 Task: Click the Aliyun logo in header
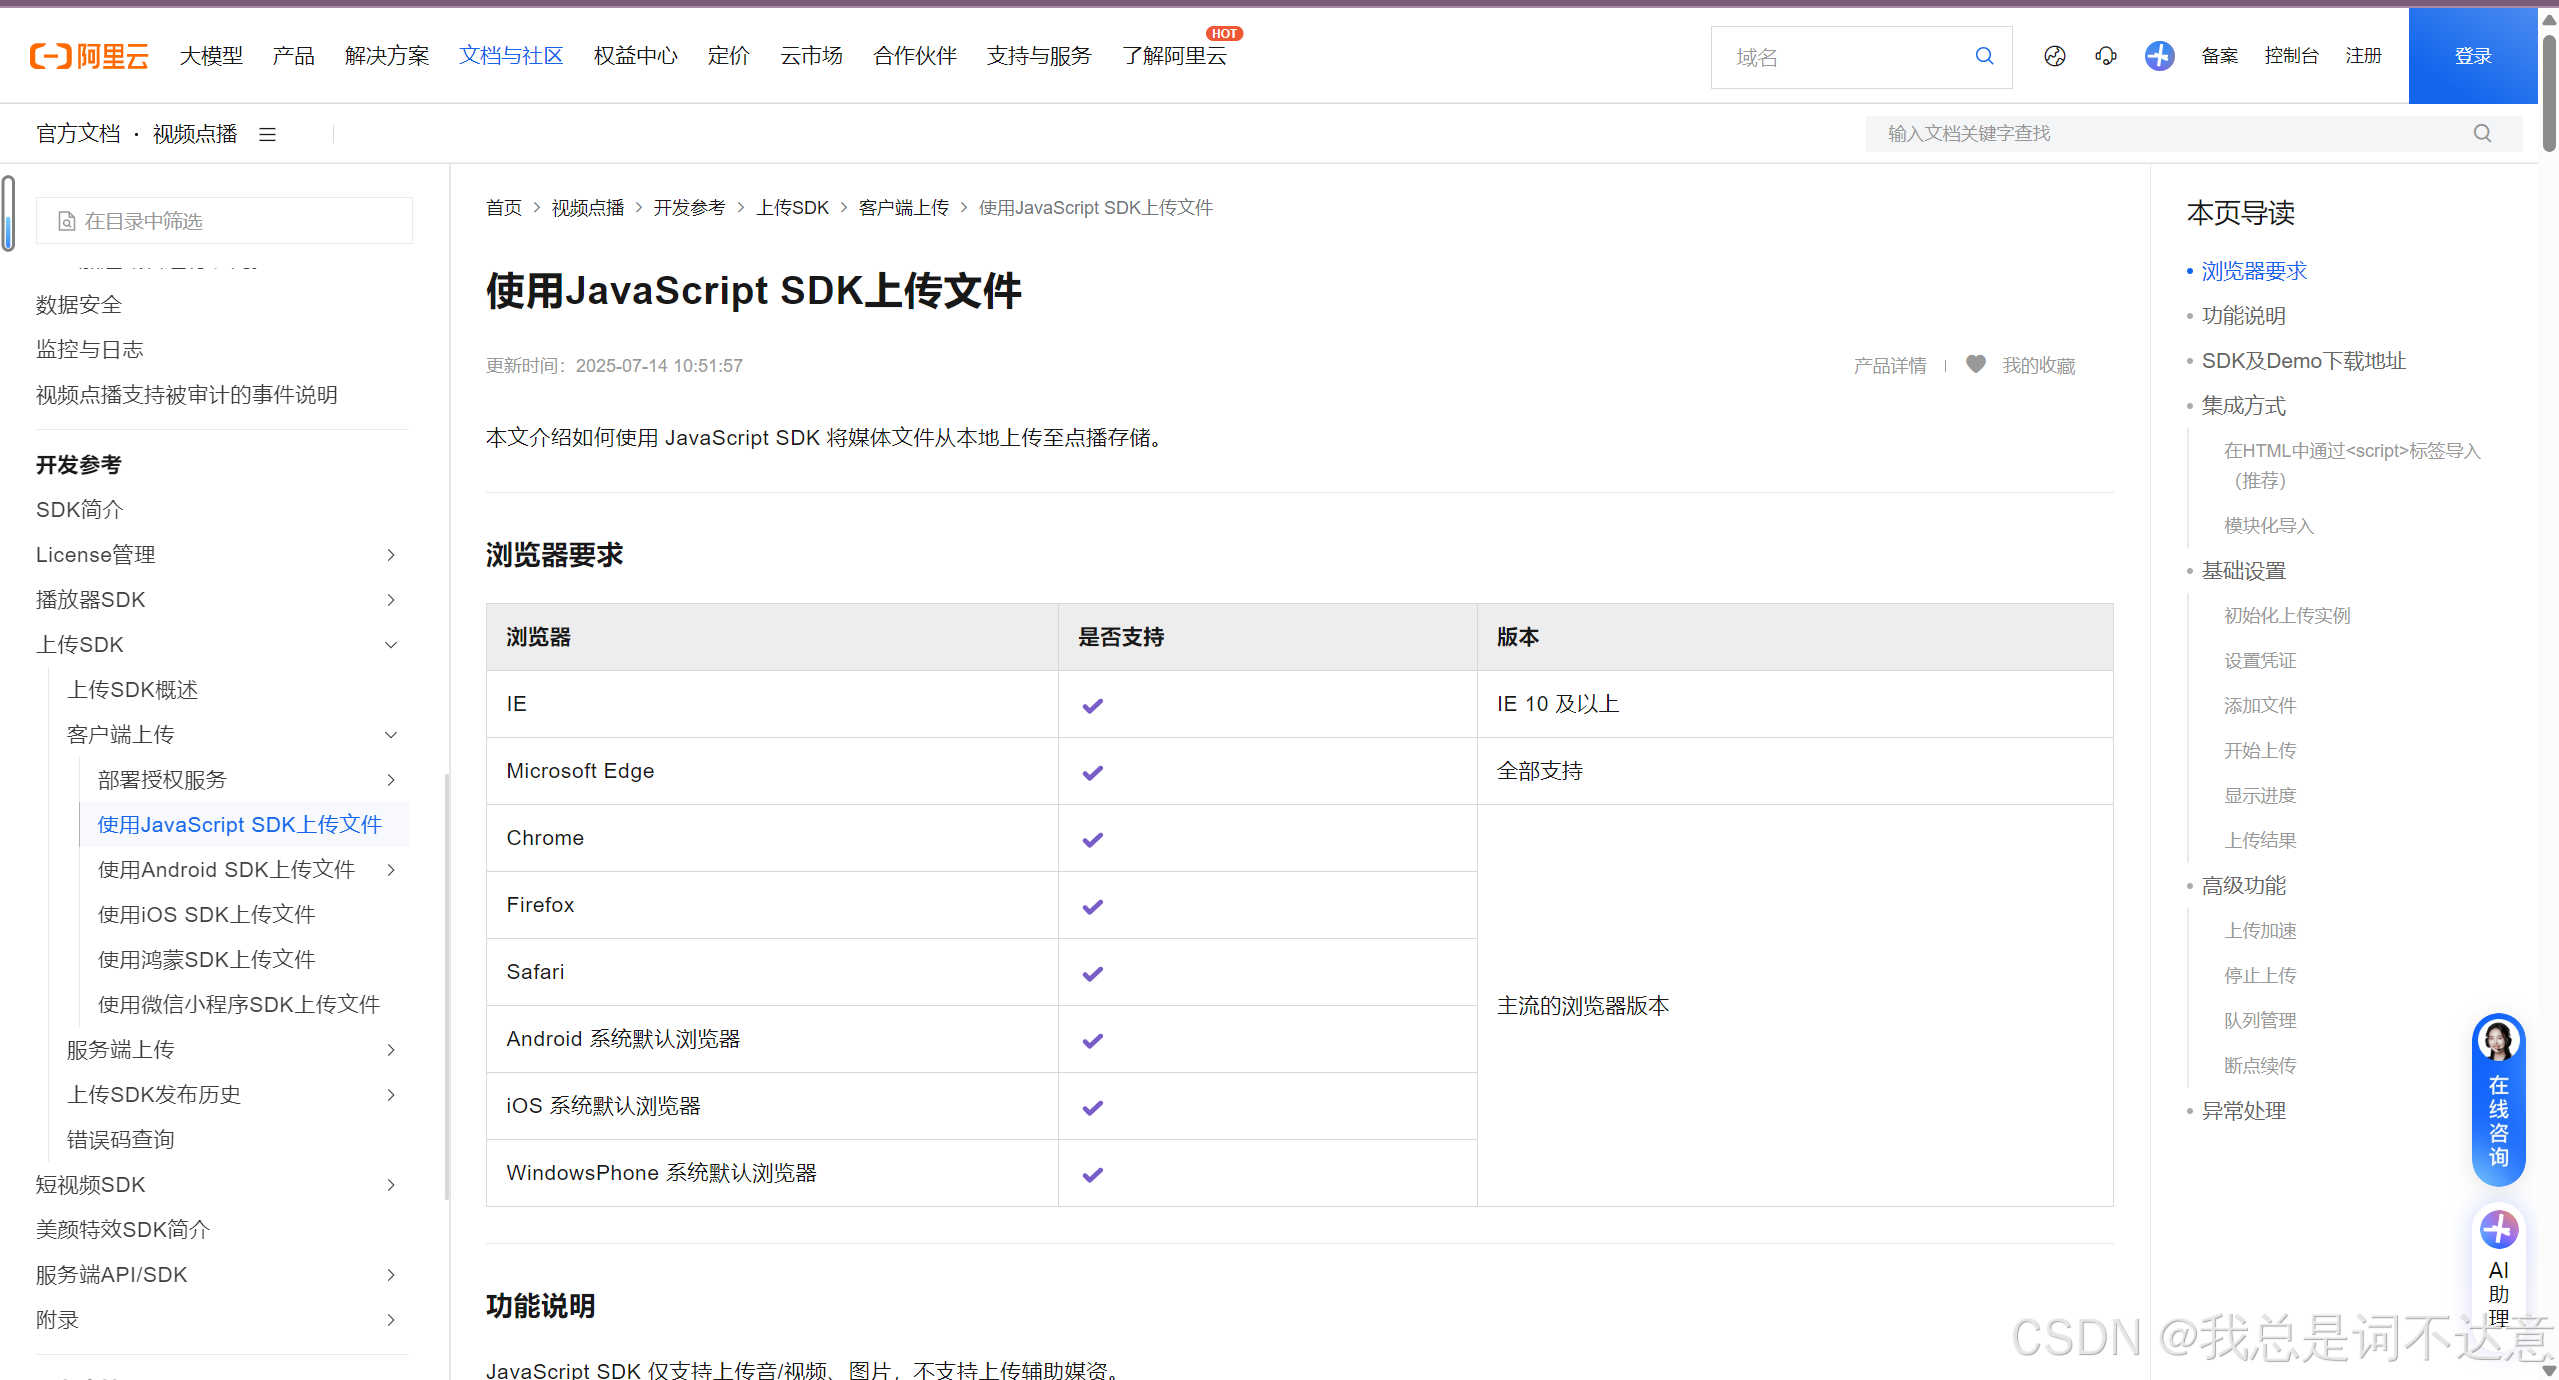(x=89, y=56)
